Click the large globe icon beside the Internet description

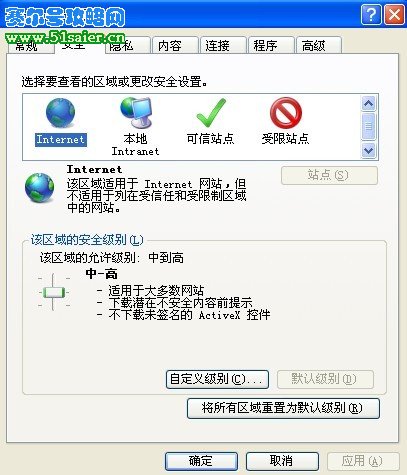tap(40, 188)
